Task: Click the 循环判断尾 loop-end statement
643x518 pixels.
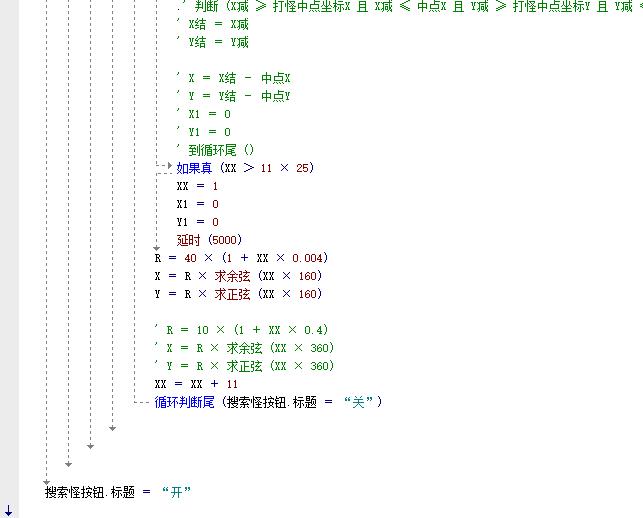Action: [268, 402]
